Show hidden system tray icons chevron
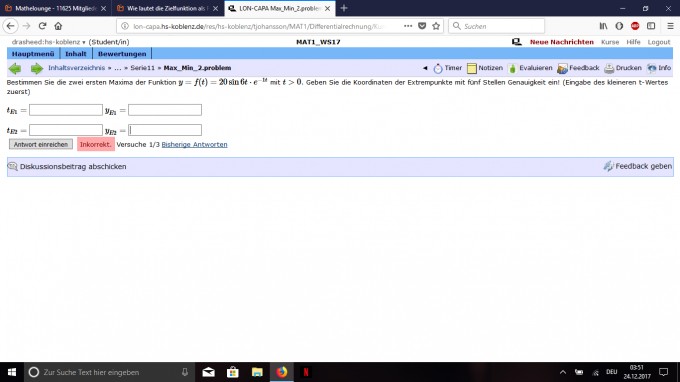 pos(562,372)
